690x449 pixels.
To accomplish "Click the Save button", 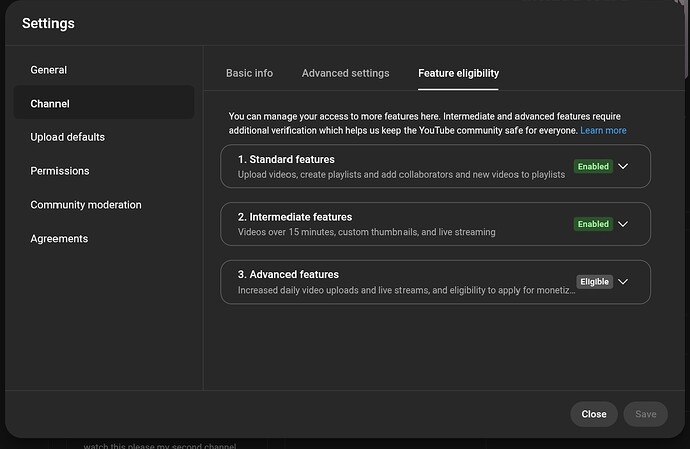I will pyautogui.click(x=645, y=414).
